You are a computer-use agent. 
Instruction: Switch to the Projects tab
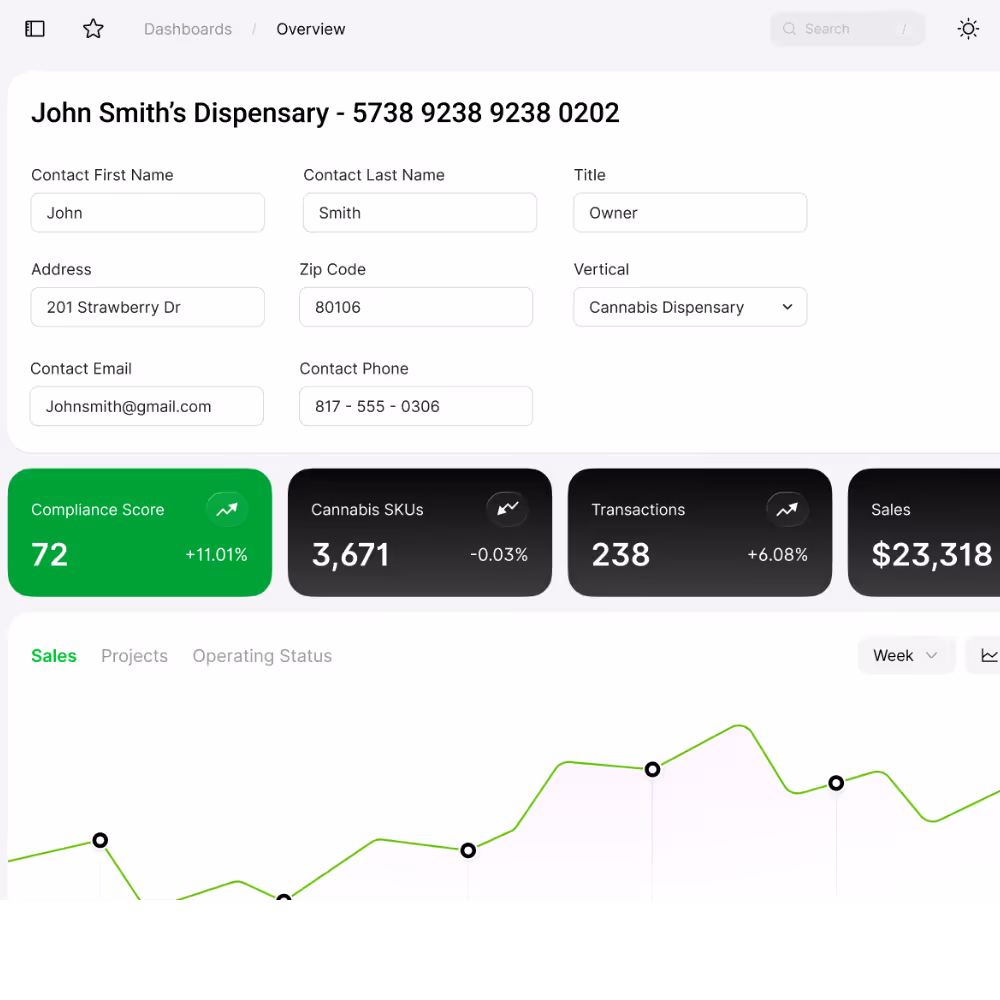tap(135, 656)
